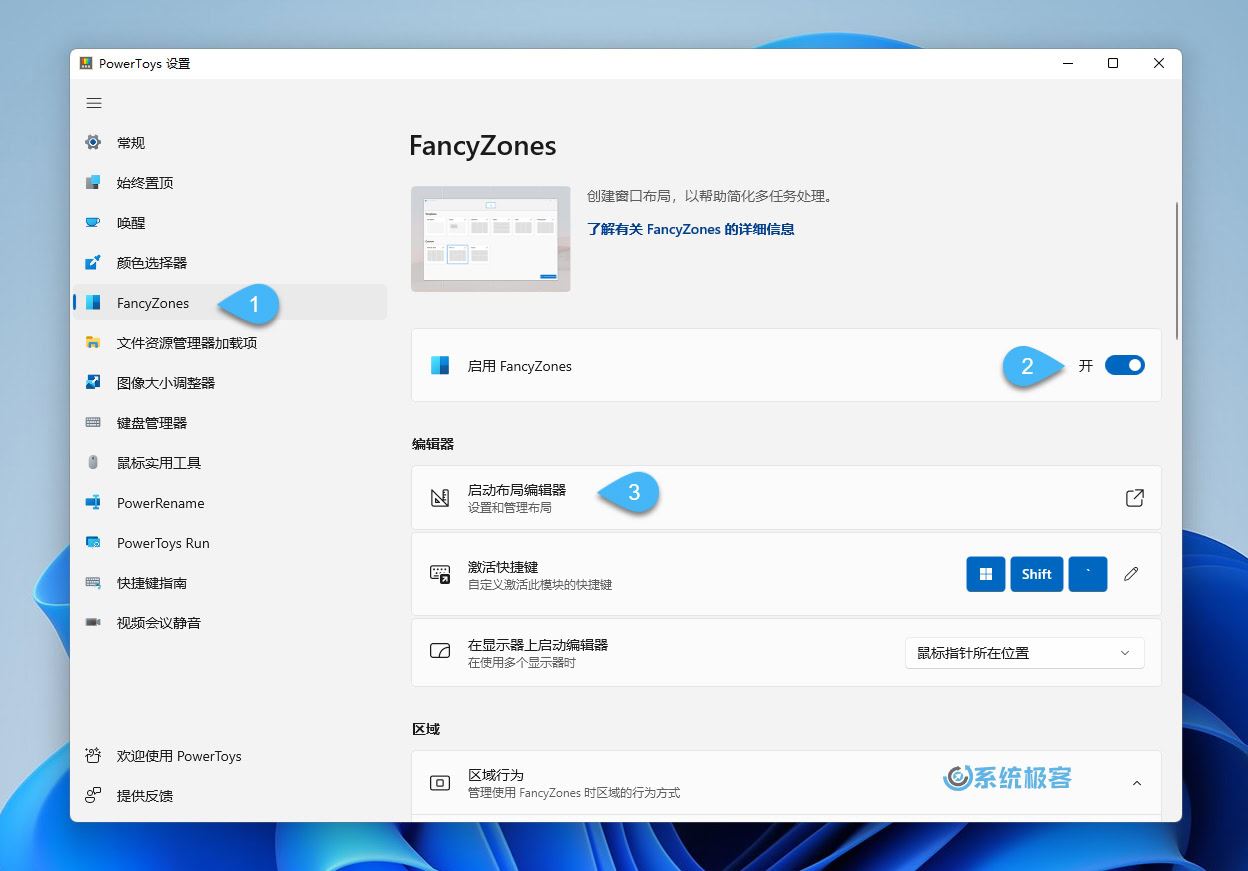Click the open-window icon on 启动布局编辑器 row
1248x871 pixels.
coord(1135,498)
